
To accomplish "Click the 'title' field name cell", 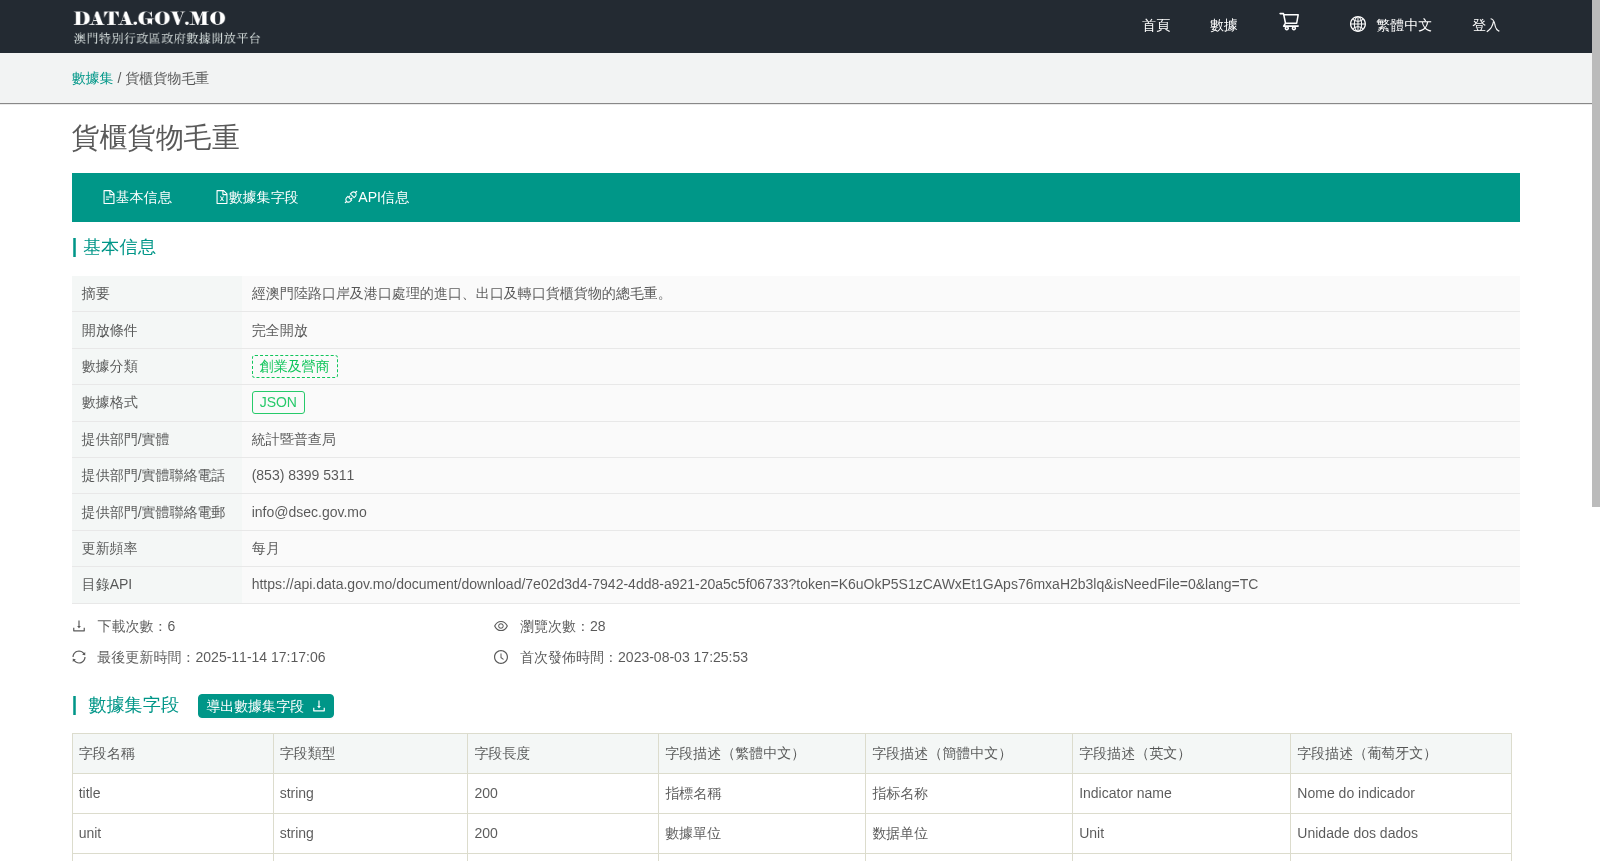I will (x=173, y=794).
